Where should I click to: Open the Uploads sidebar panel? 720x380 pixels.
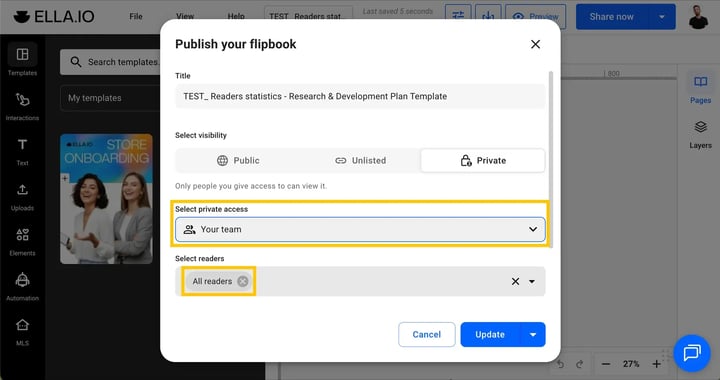(22, 197)
